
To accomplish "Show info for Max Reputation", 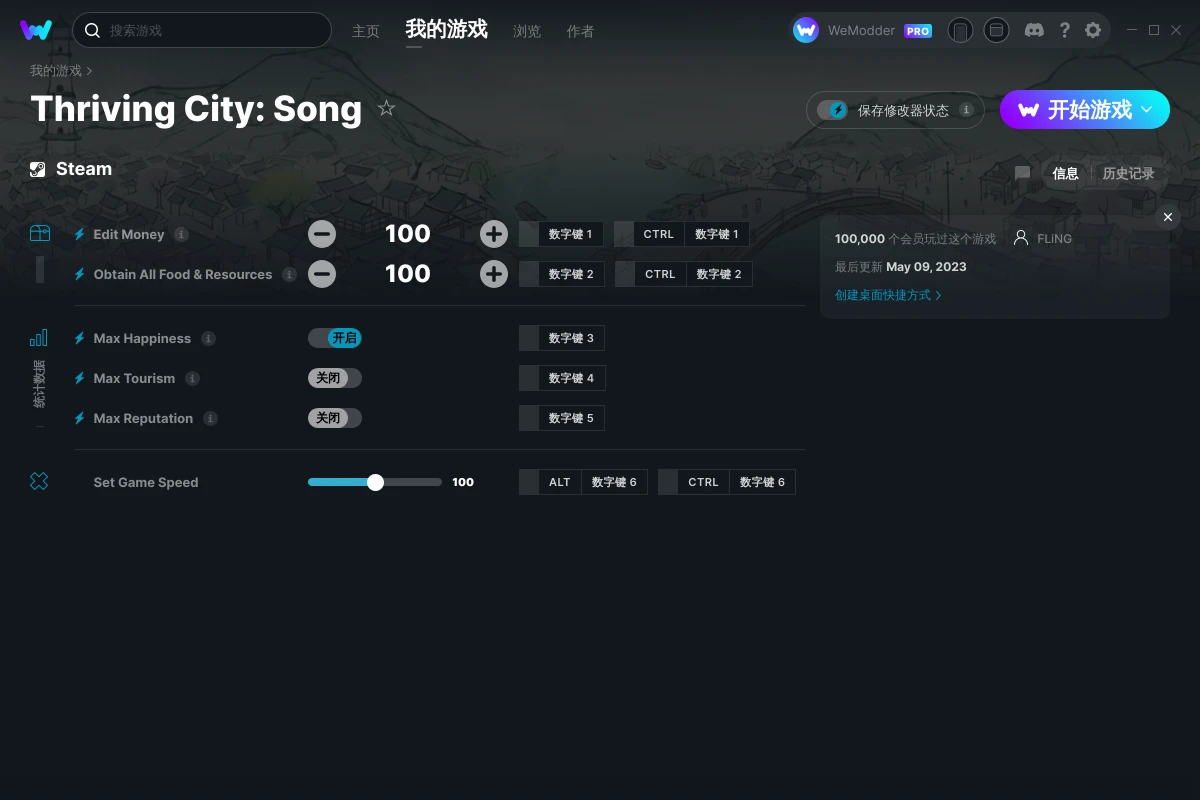I will coord(210,418).
